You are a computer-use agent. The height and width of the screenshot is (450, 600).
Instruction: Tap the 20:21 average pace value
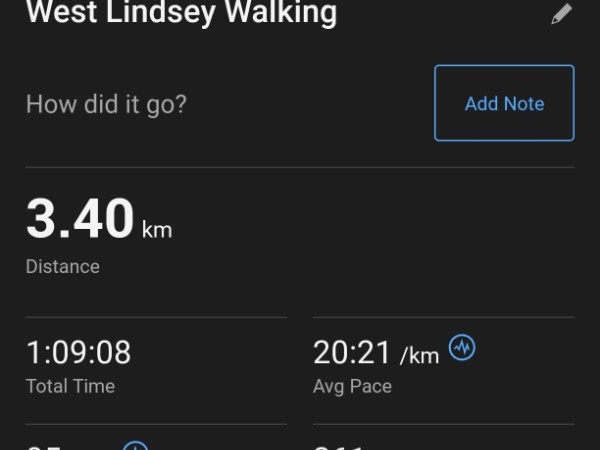point(352,352)
